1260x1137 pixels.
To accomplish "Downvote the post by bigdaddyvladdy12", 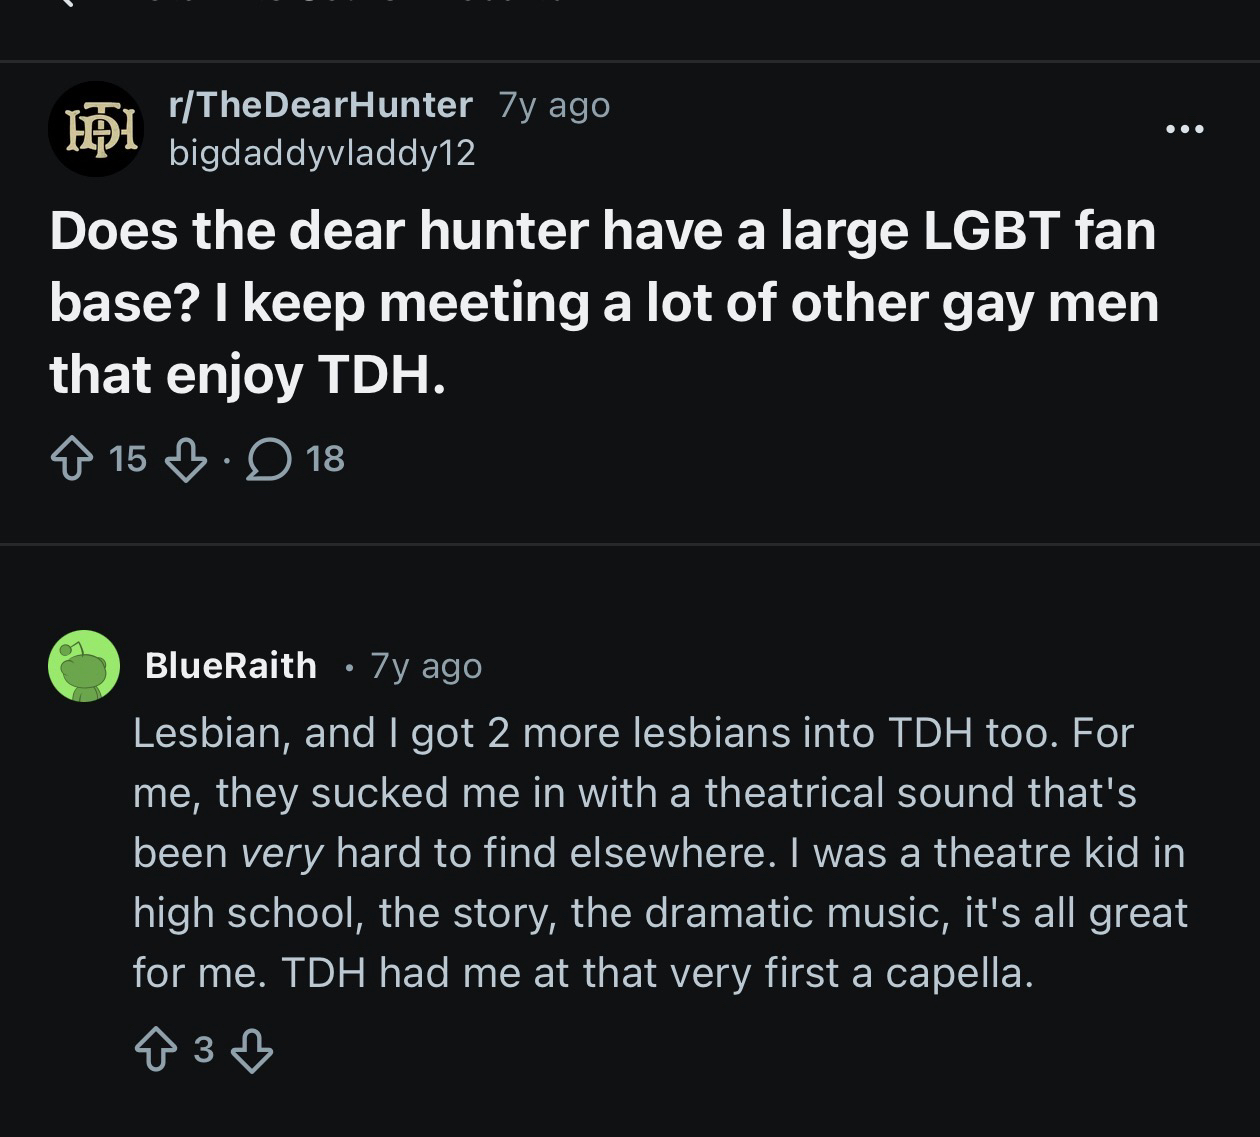I will pos(185,460).
